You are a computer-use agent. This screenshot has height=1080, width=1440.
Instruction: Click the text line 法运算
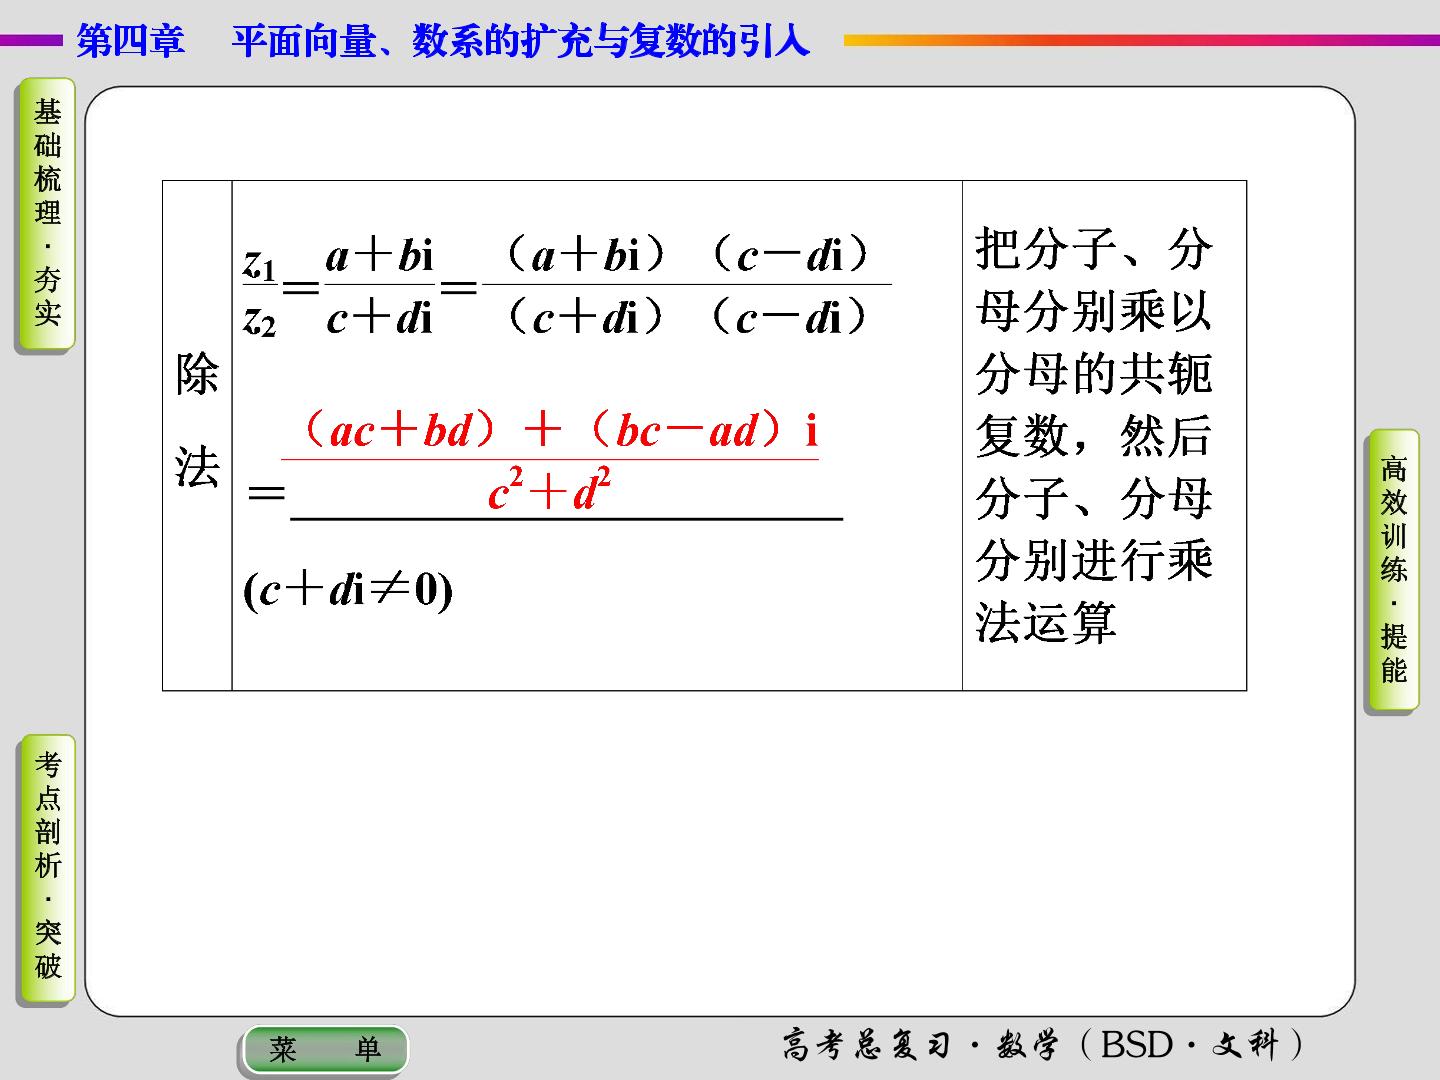click(1046, 621)
